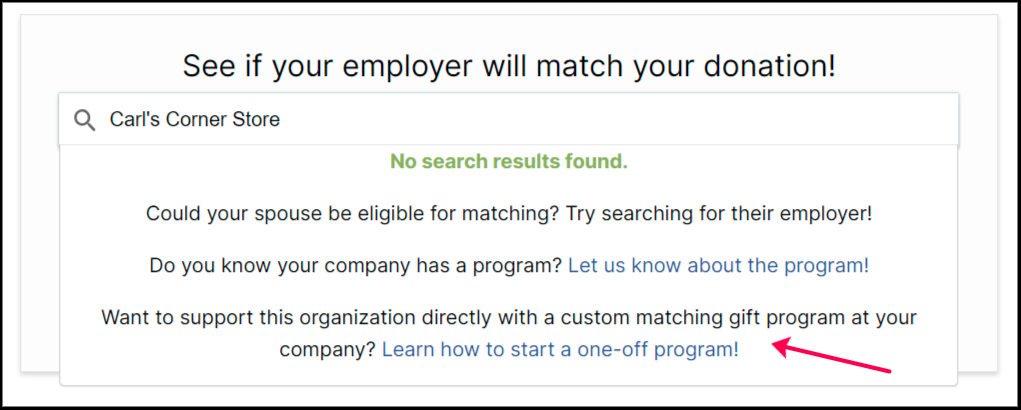Click the magnifying glass search icon
The height and width of the screenshot is (410, 1021).
[84, 120]
